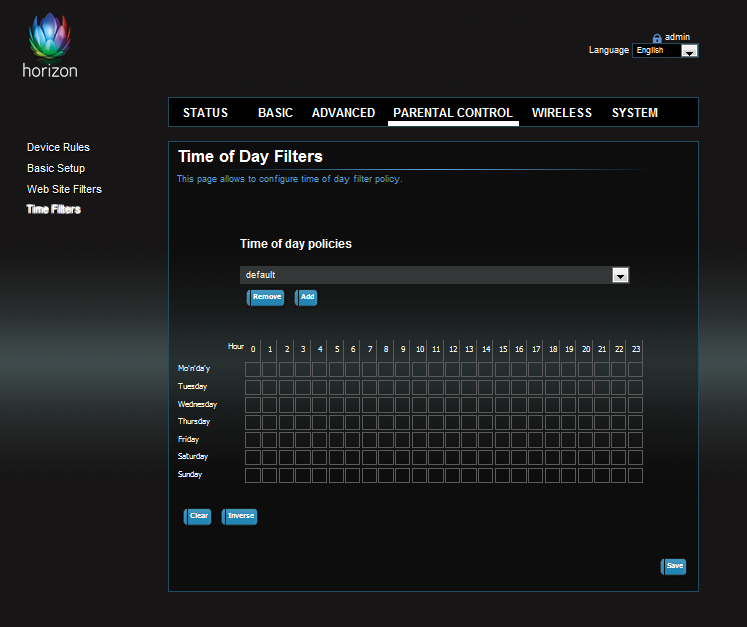Open Web Site Filters page
Image resolution: width=747 pixels, height=627 pixels.
[64, 189]
